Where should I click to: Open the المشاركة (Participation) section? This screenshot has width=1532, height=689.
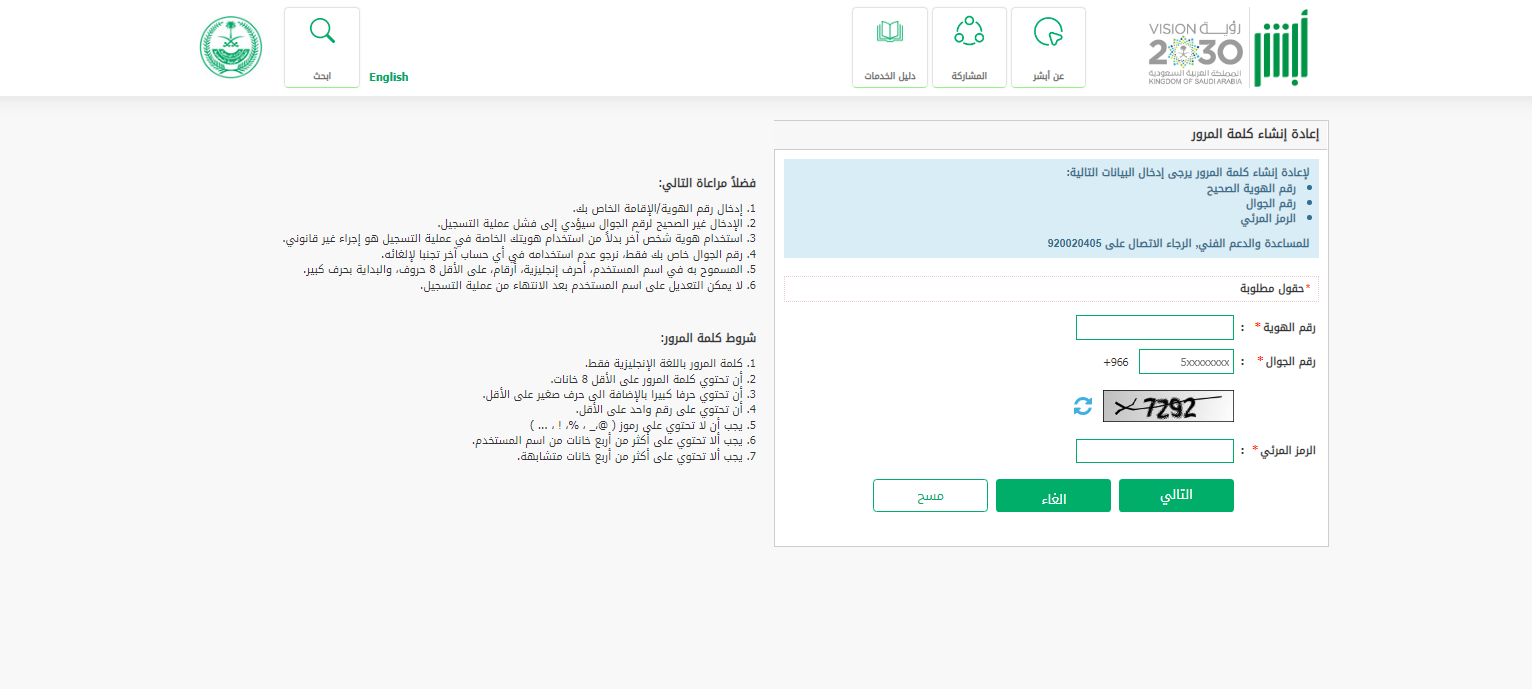pyautogui.click(x=968, y=47)
